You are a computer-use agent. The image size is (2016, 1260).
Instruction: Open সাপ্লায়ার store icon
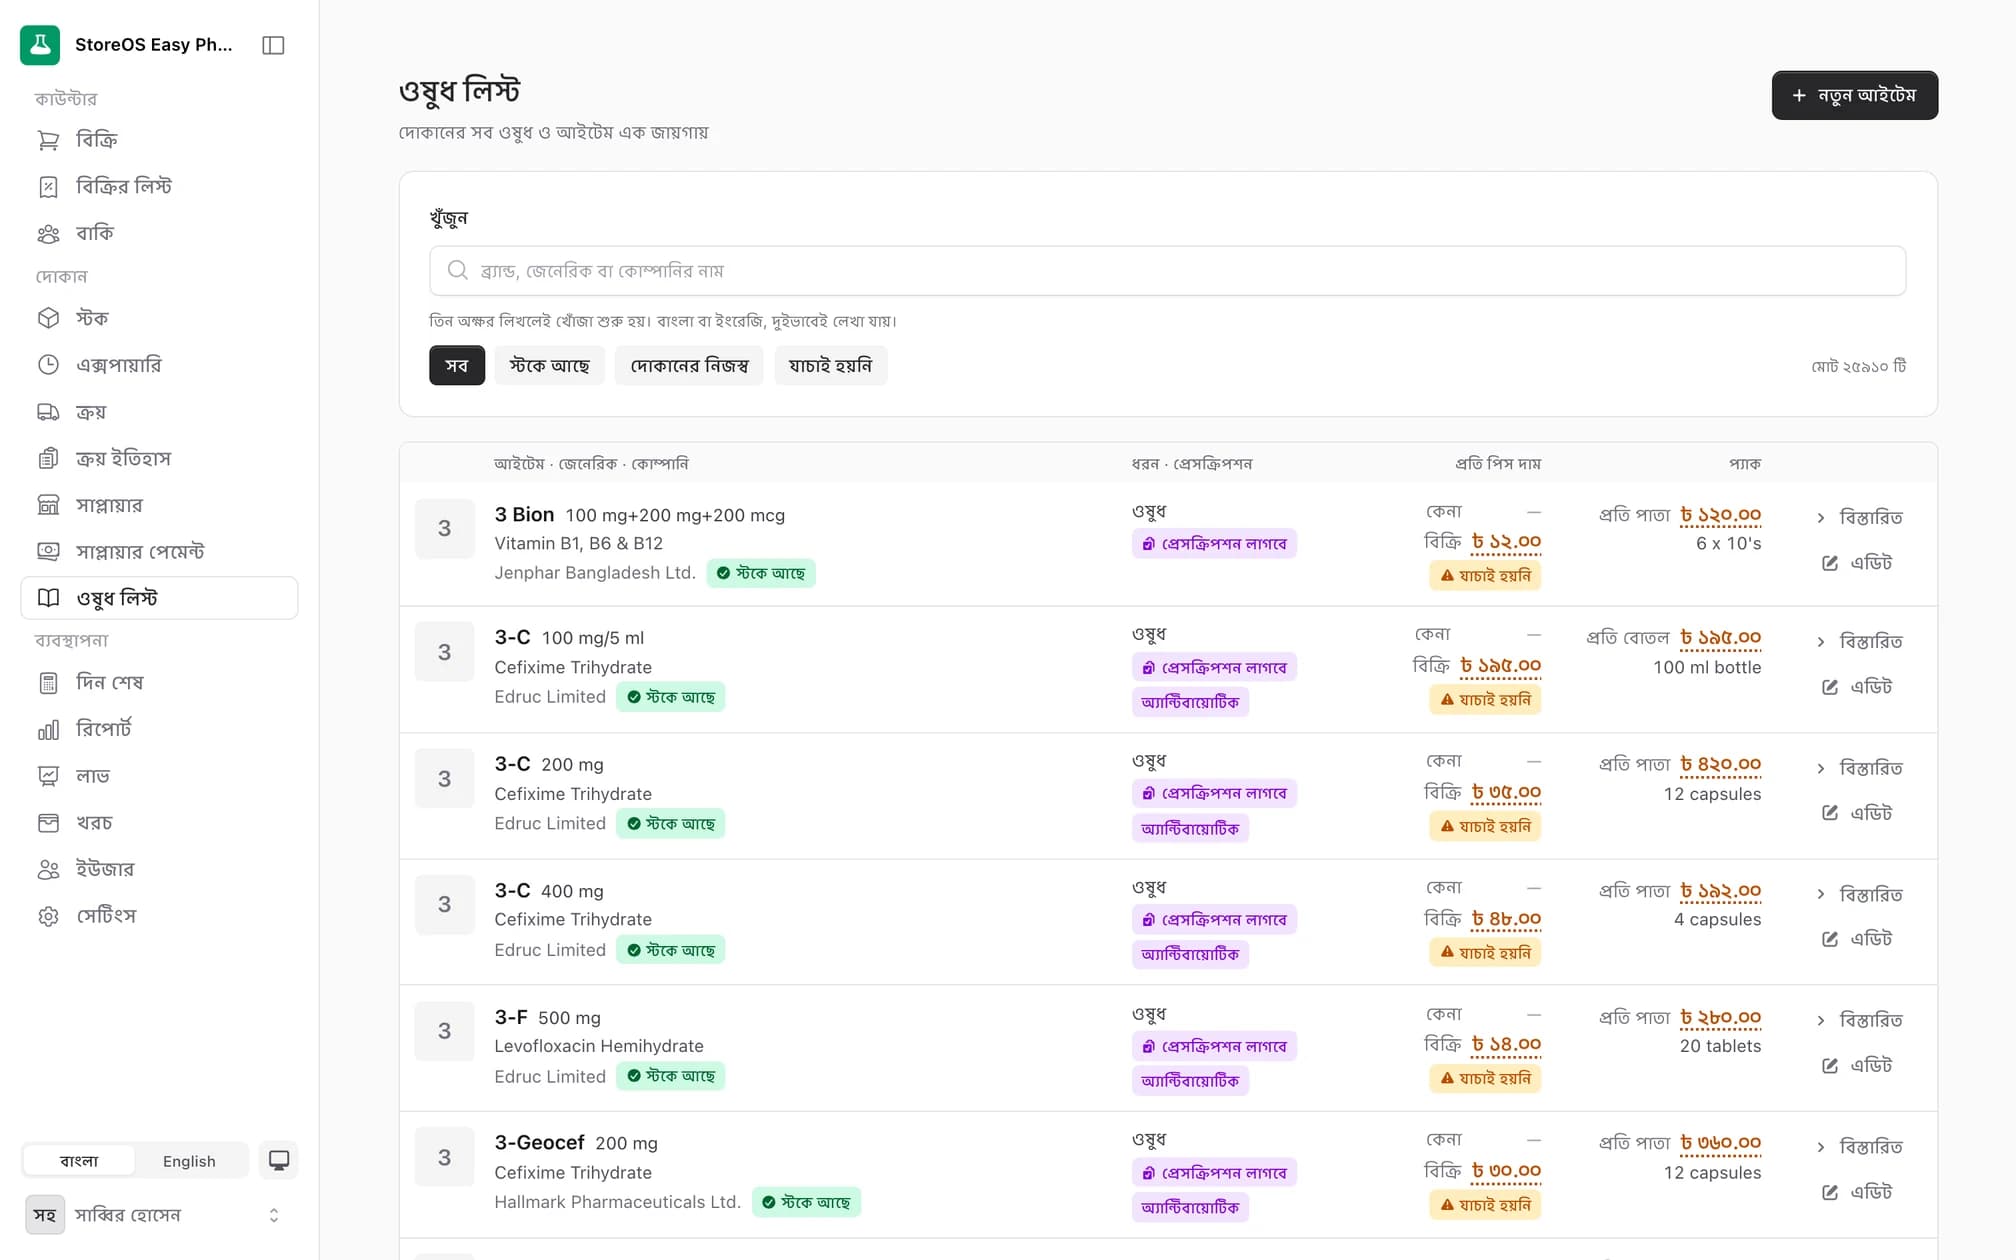pos(48,505)
